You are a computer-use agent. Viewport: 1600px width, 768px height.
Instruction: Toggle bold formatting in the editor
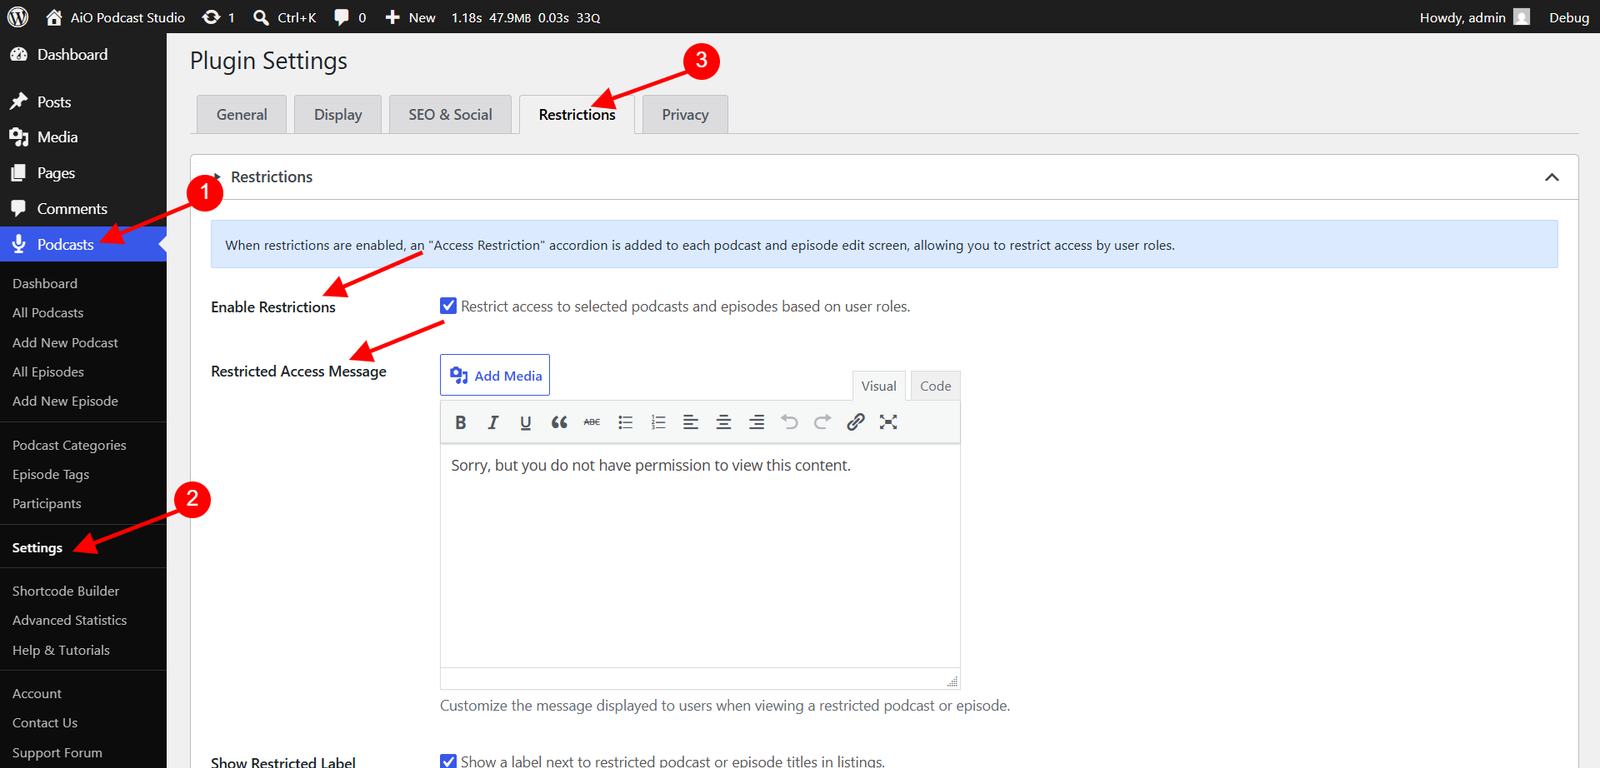[460, 422]
